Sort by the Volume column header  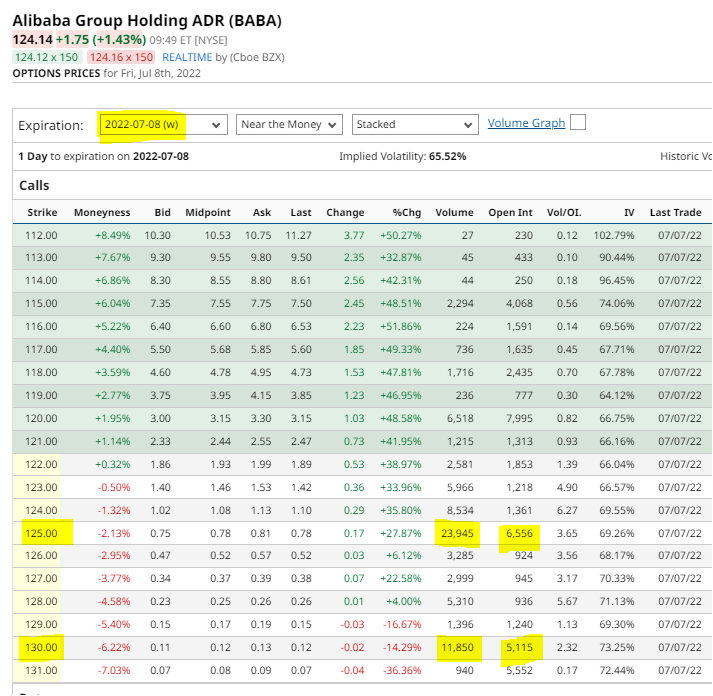(x=454, y=212)
